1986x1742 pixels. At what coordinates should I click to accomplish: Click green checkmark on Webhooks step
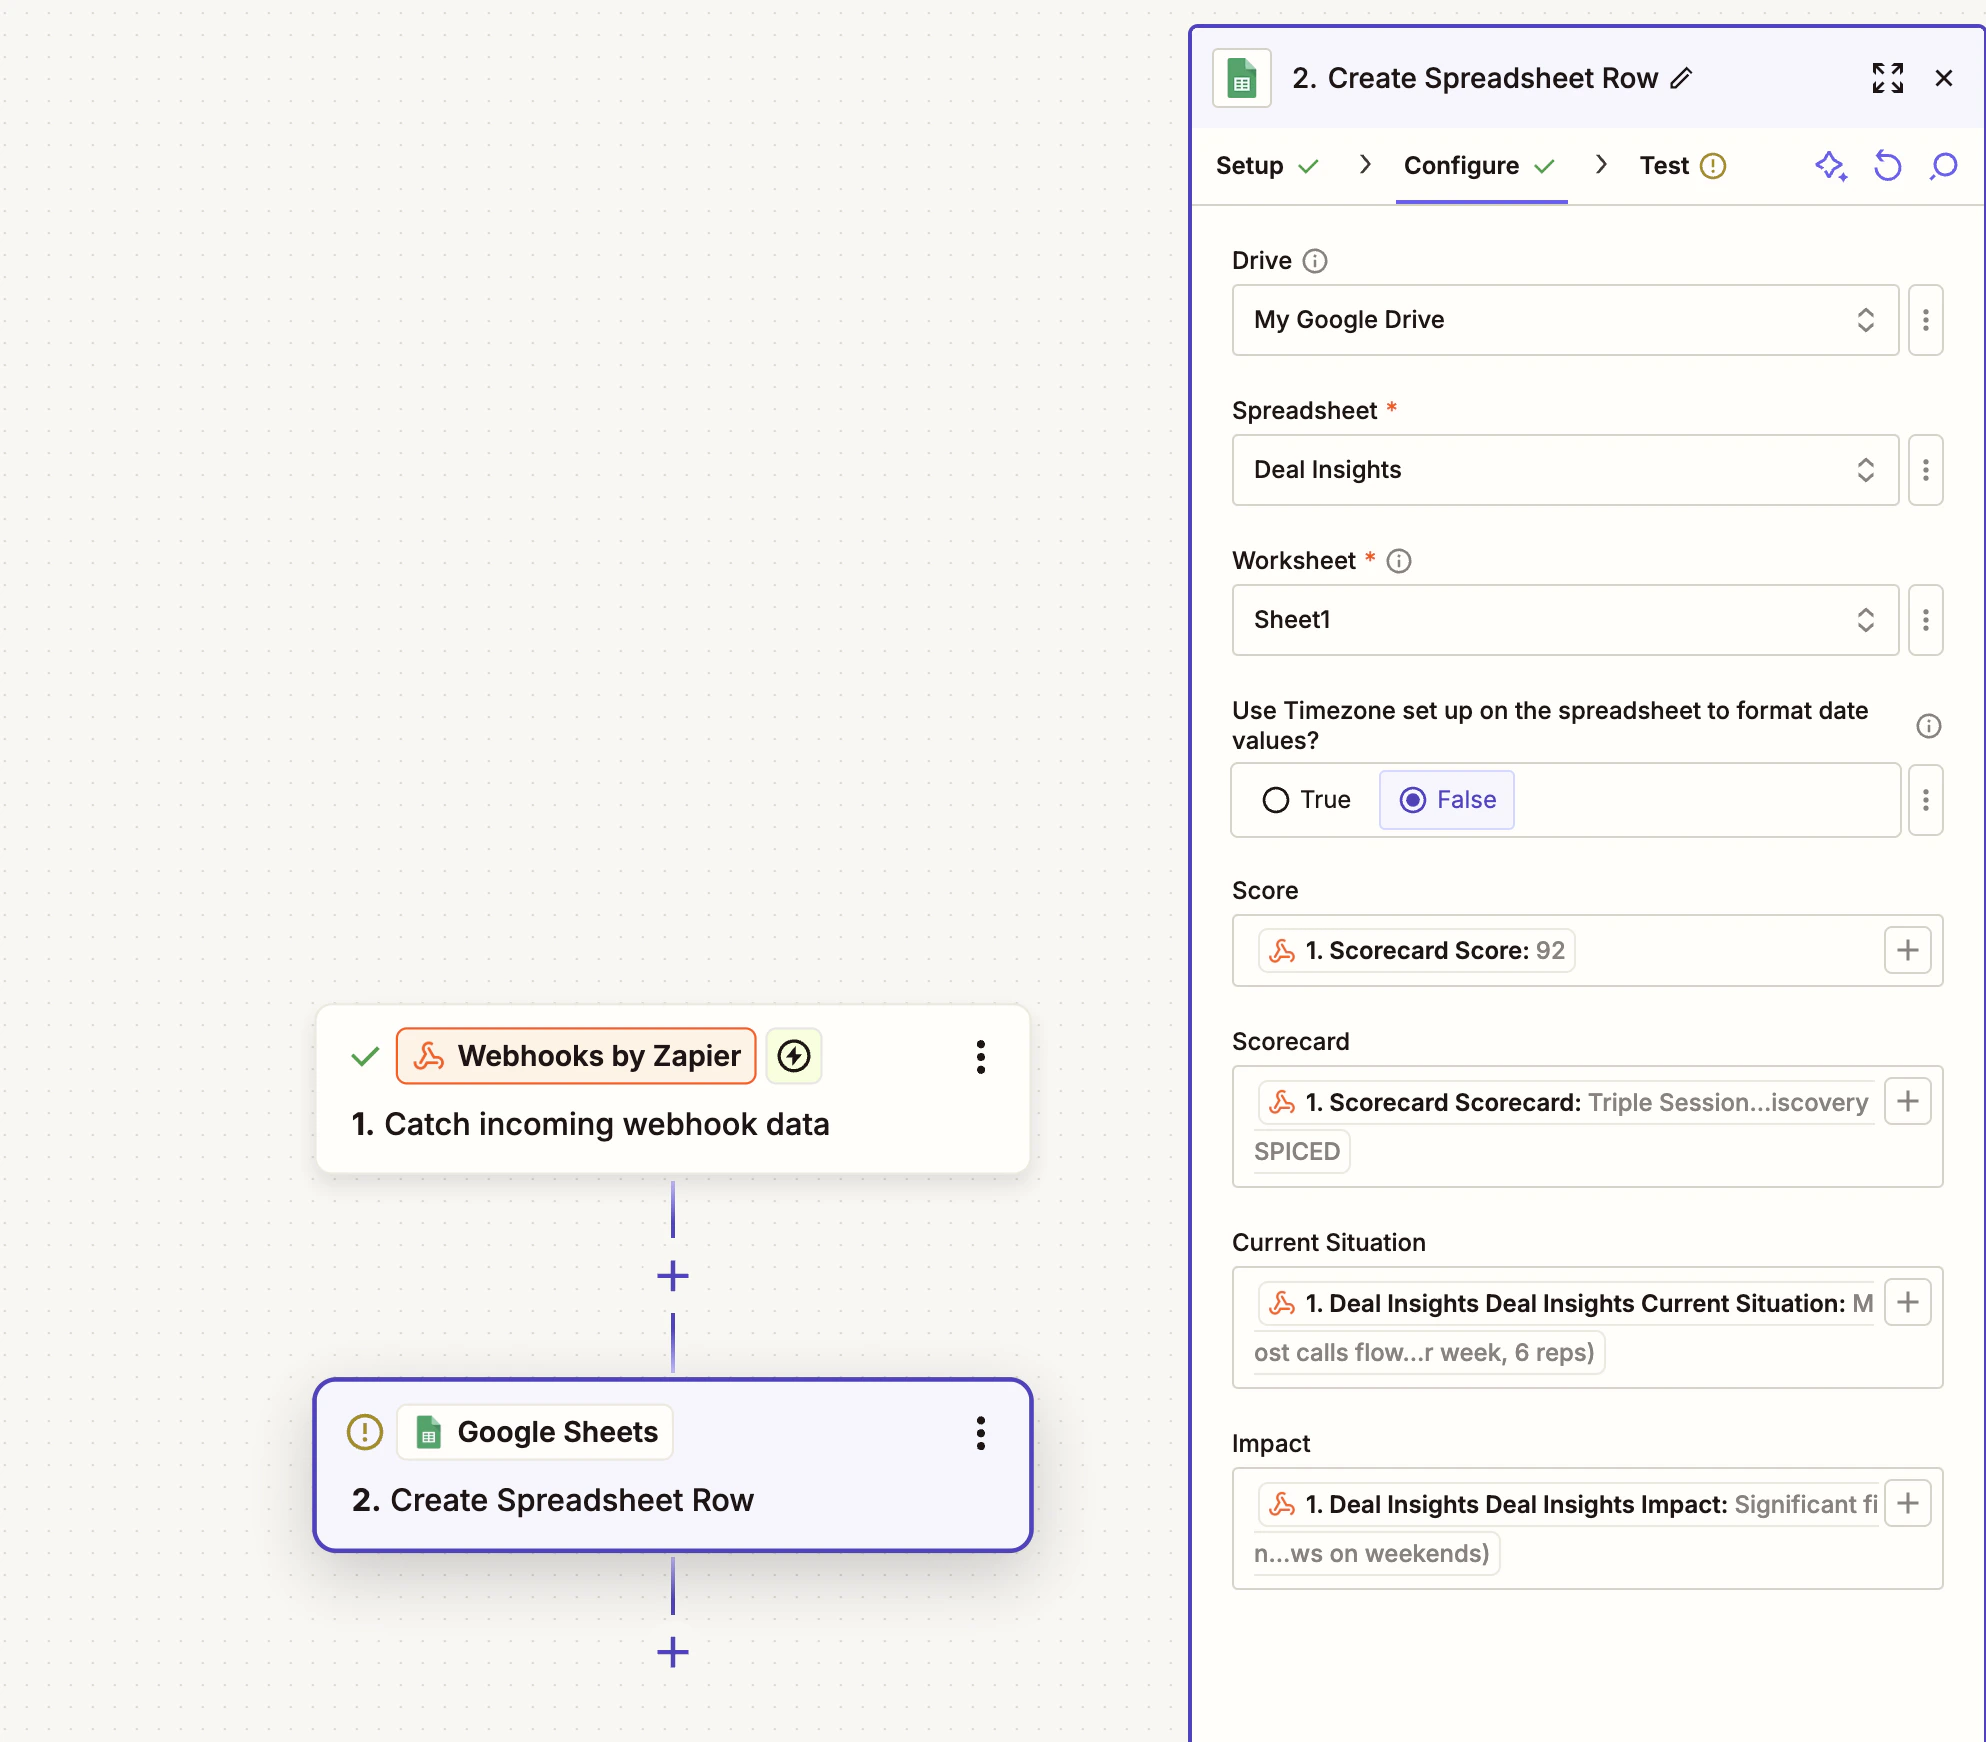[x=365, y=1056]
